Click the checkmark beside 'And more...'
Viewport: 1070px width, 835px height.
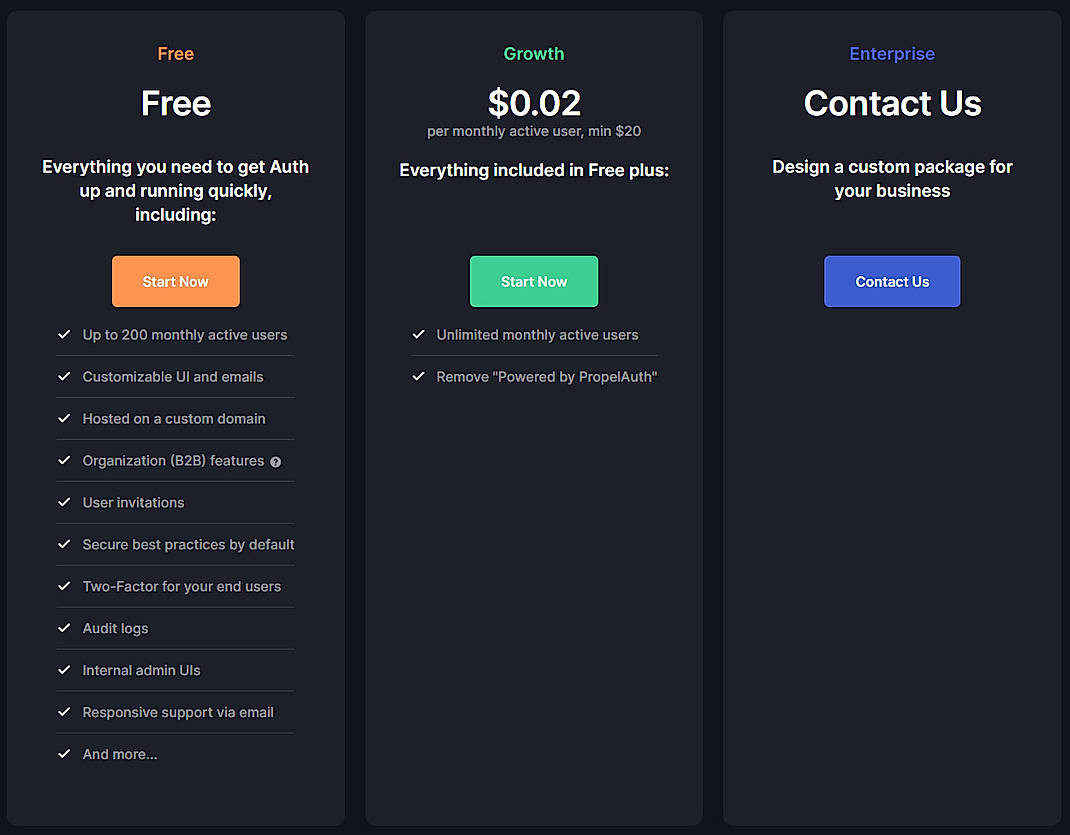pos(64,754)
